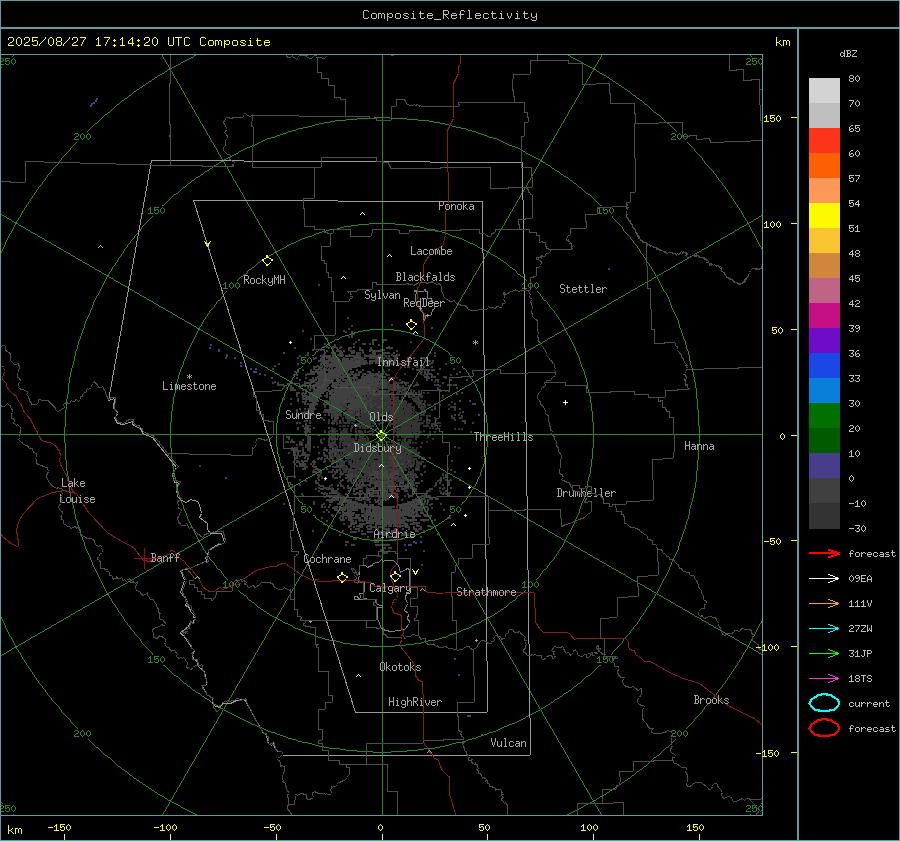The width and height of the screenshot is (900, 841).
Task: Click the dBZ legend heading
Action: tap(848, 53)
